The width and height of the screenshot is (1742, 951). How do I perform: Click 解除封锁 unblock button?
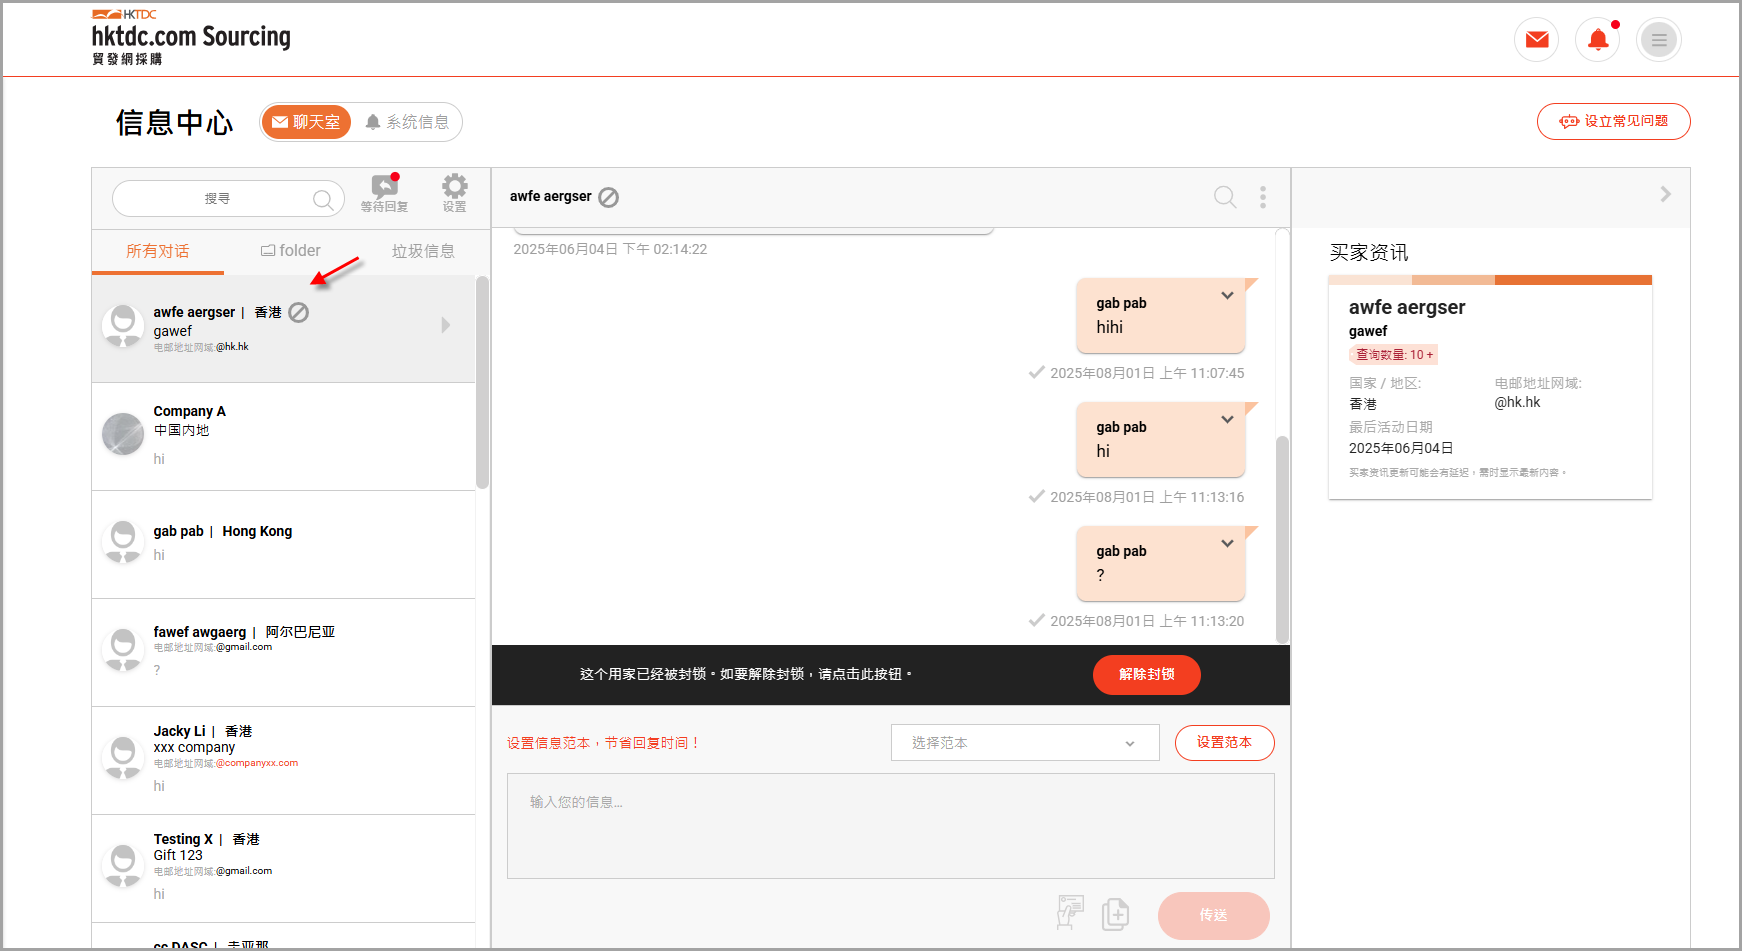click(x=1147, y=675)
